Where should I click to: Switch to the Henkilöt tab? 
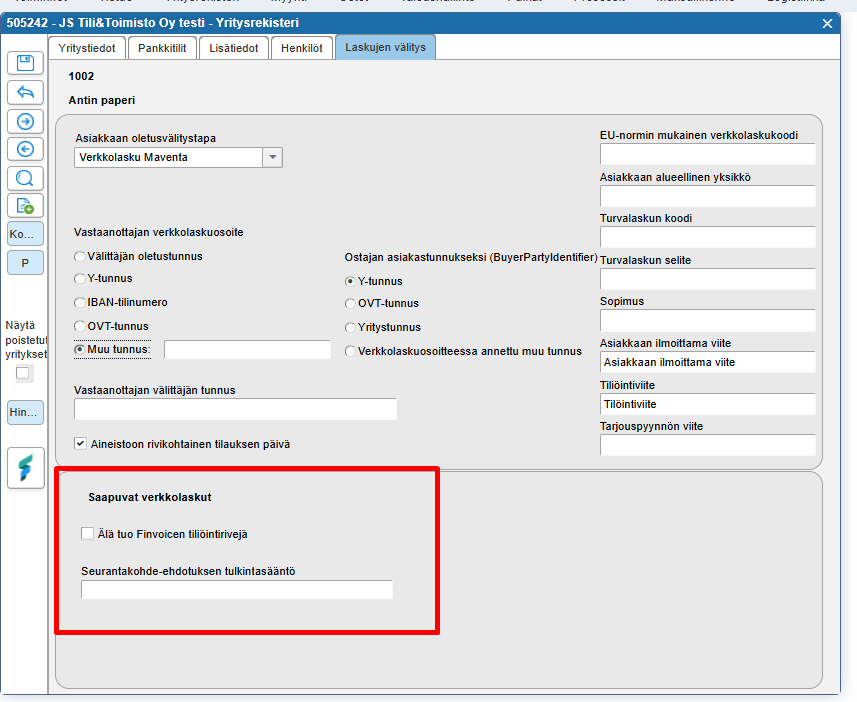302,48
